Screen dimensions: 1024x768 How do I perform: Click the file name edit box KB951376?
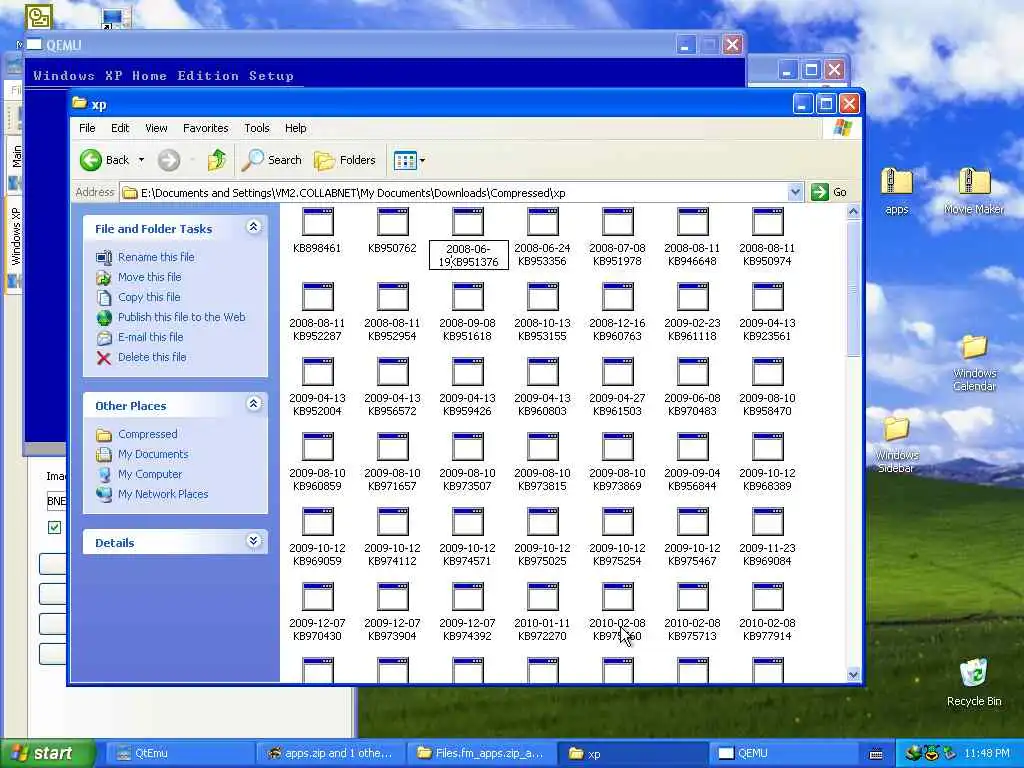pos(468,255)
